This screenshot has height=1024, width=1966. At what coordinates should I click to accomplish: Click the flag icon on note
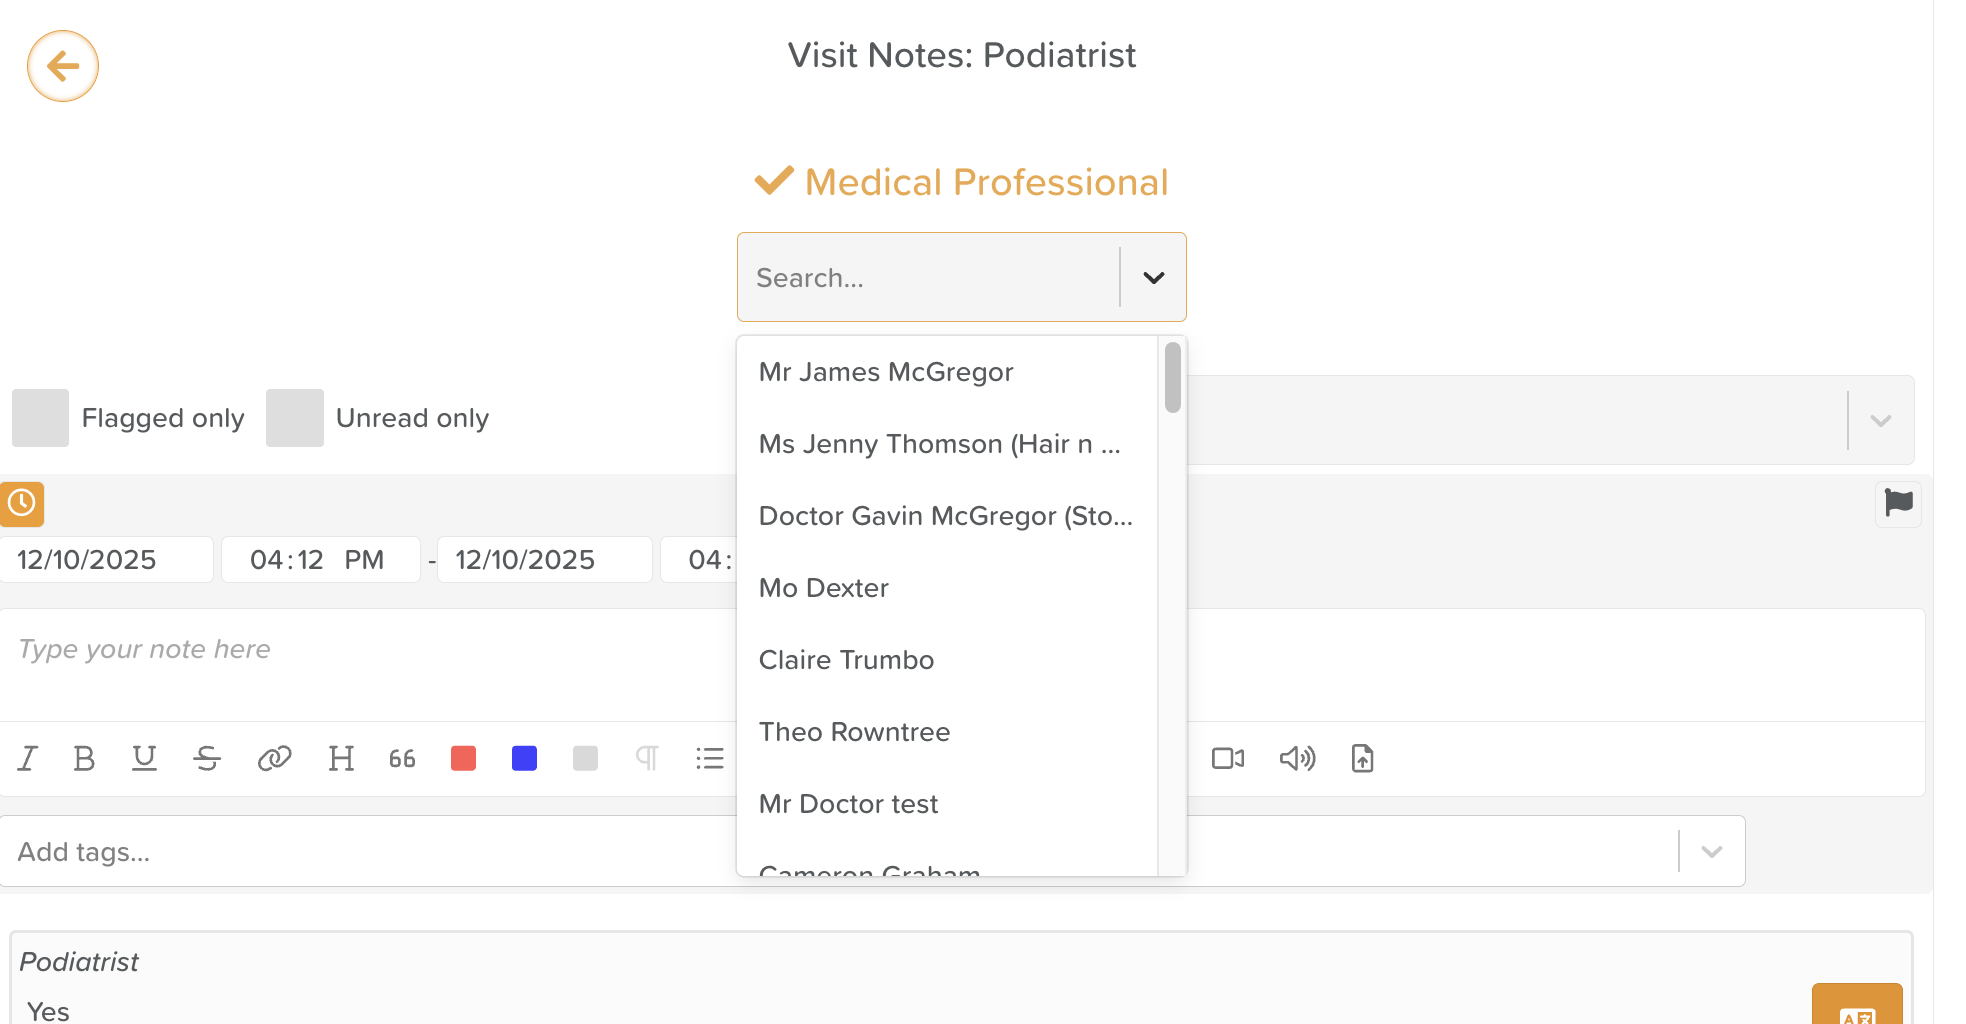pos(1897,503)
